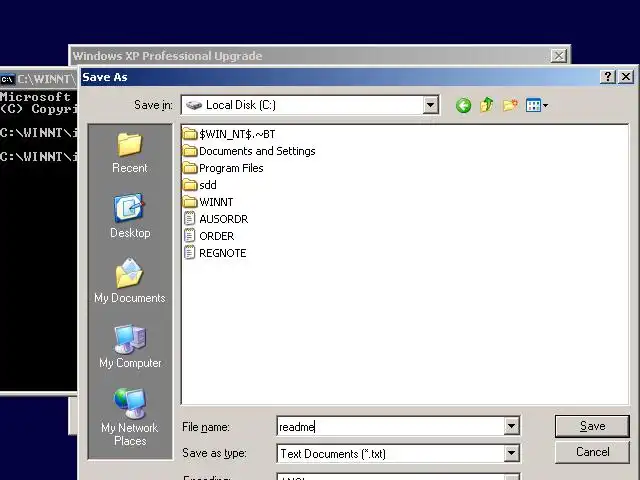Click the green Back navigation arrow icon
Viewport: 640px width, 480px height.
click(463, 106)
